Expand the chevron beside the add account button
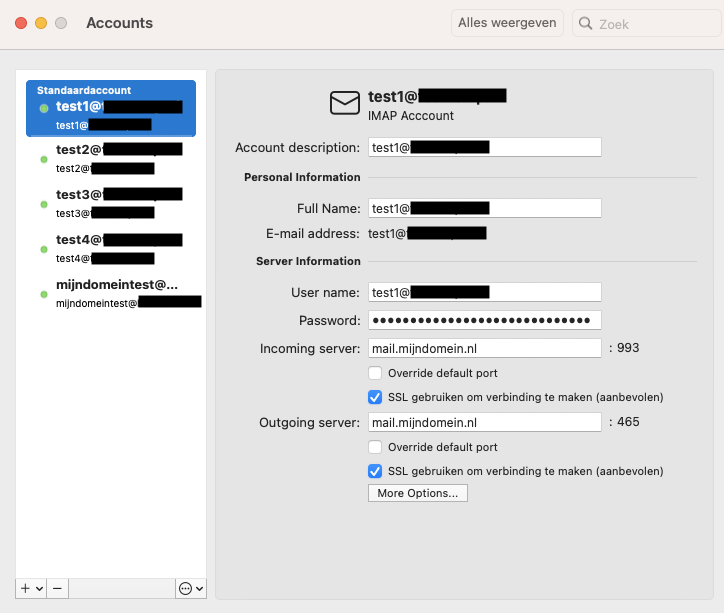The image size is (724, 613). coord(39,589)
